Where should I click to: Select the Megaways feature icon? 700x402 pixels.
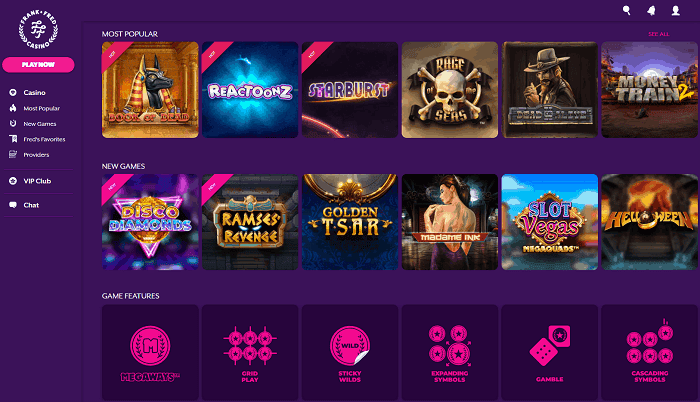point(150,346)
